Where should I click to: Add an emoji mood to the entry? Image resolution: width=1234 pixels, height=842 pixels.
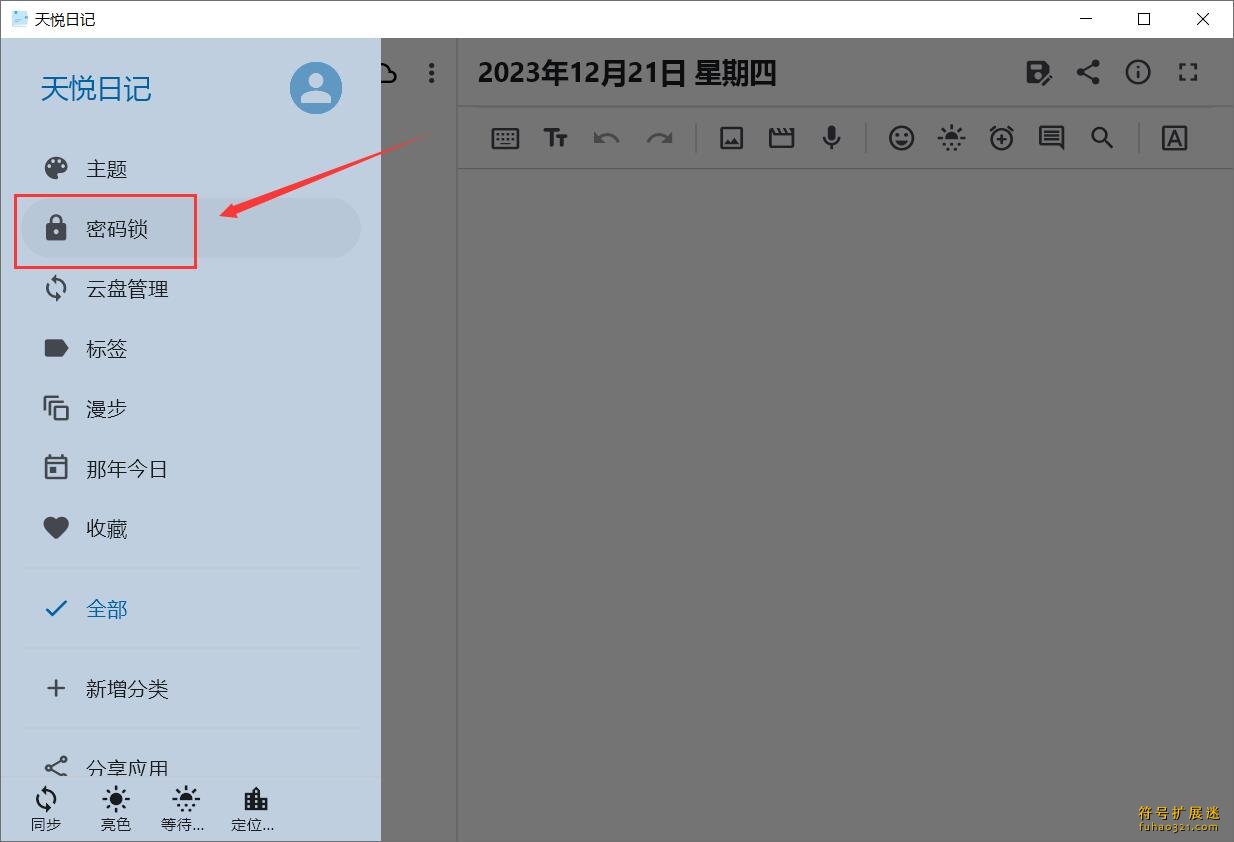coord(901,138)
